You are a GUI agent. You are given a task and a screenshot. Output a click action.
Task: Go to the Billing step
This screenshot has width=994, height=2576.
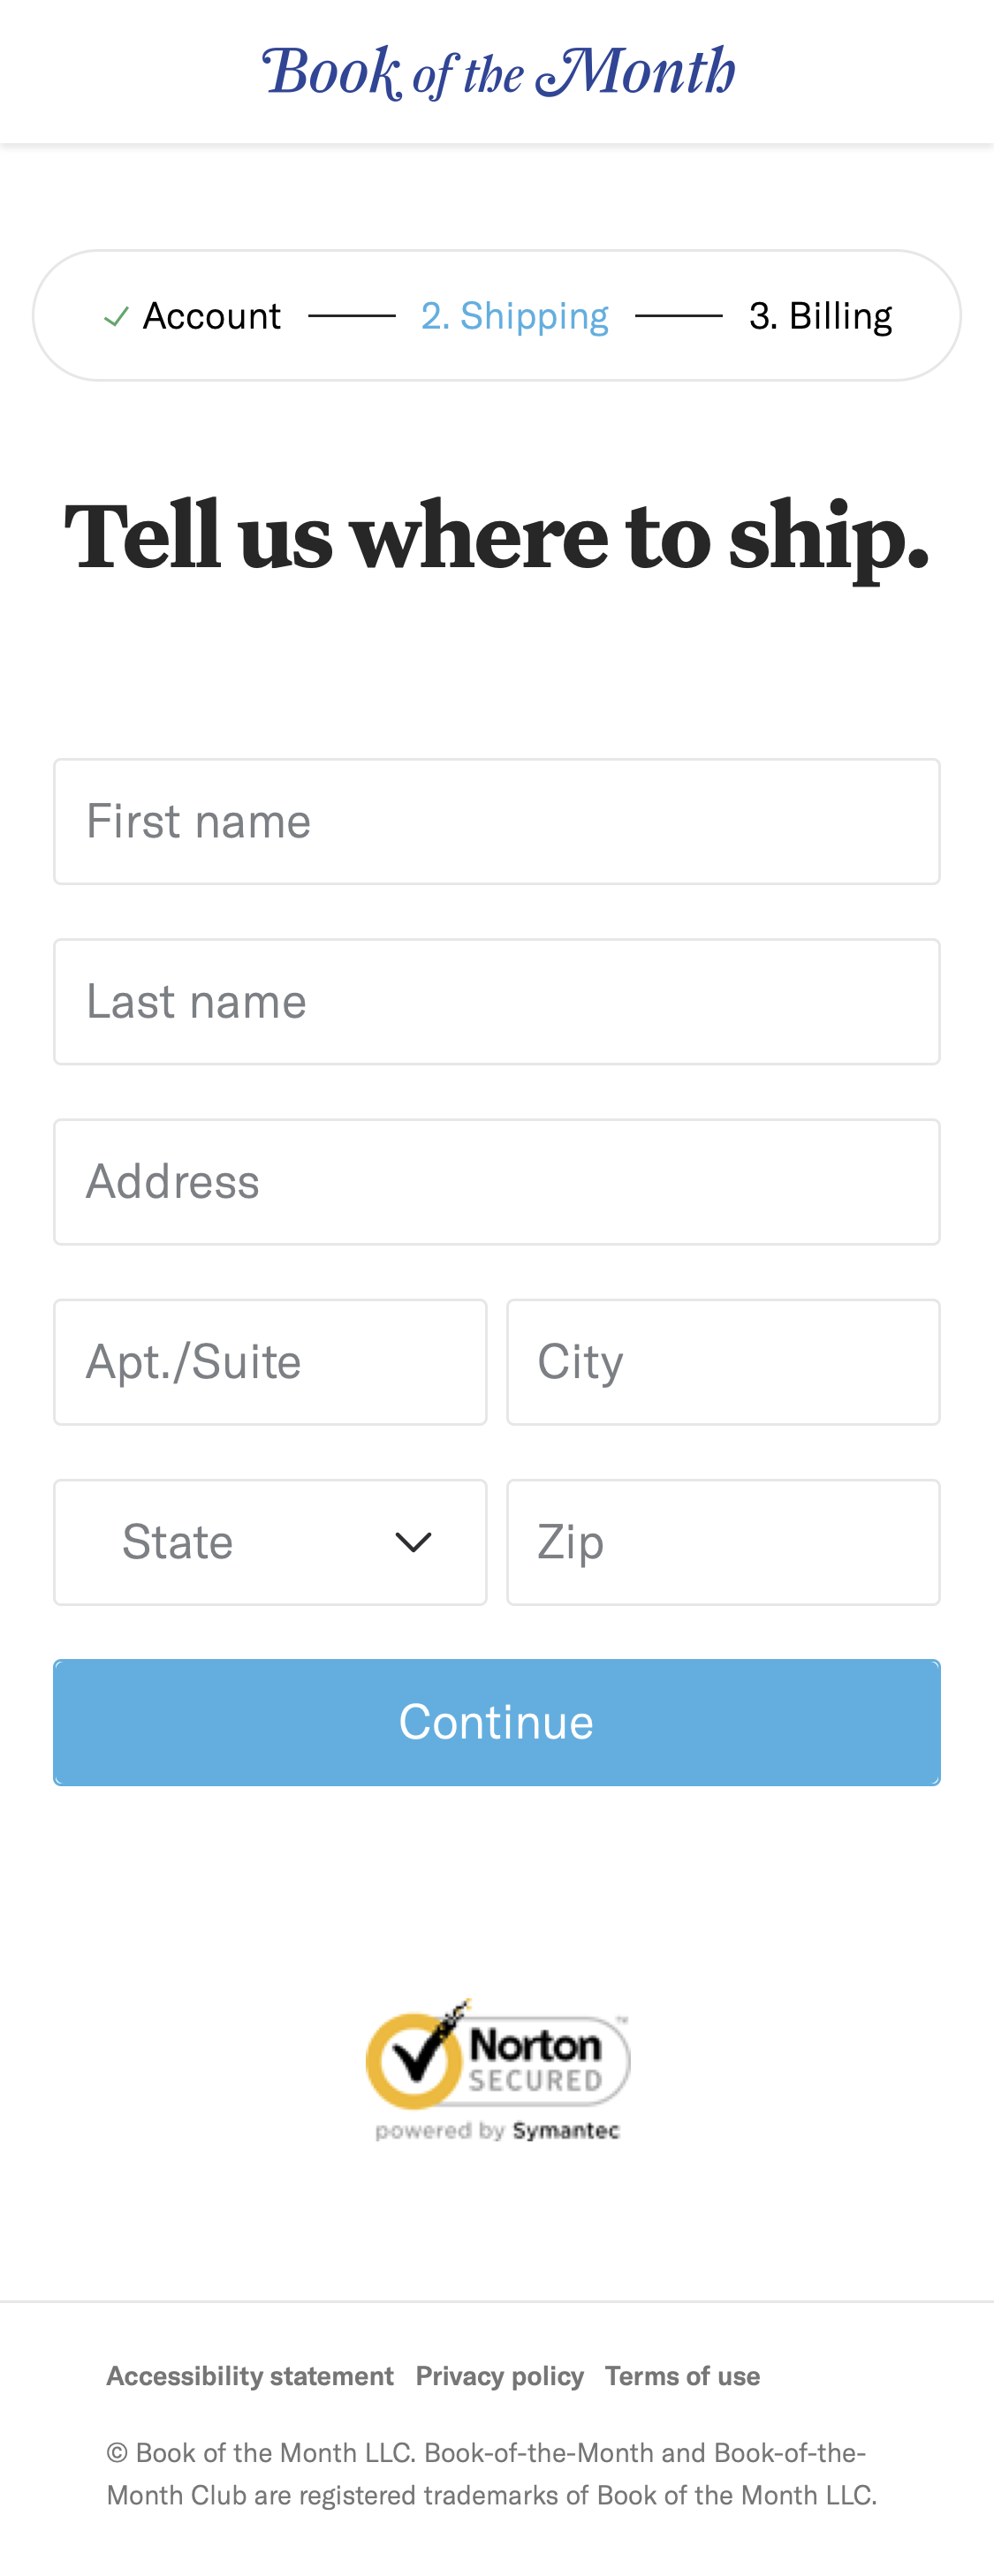pos(820,315)
